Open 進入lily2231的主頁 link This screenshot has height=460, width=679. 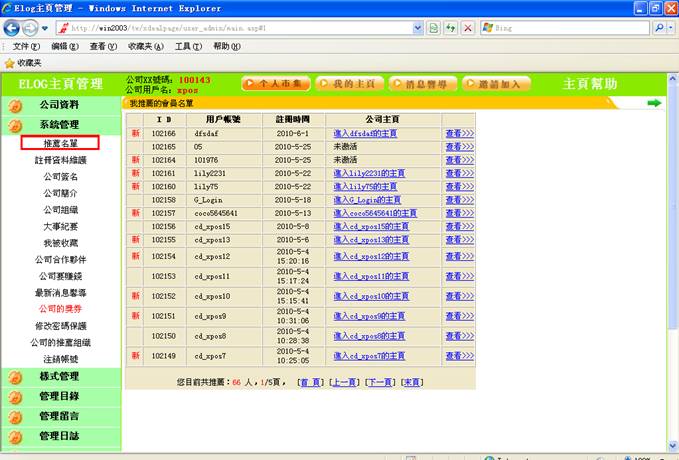[368, 173]
